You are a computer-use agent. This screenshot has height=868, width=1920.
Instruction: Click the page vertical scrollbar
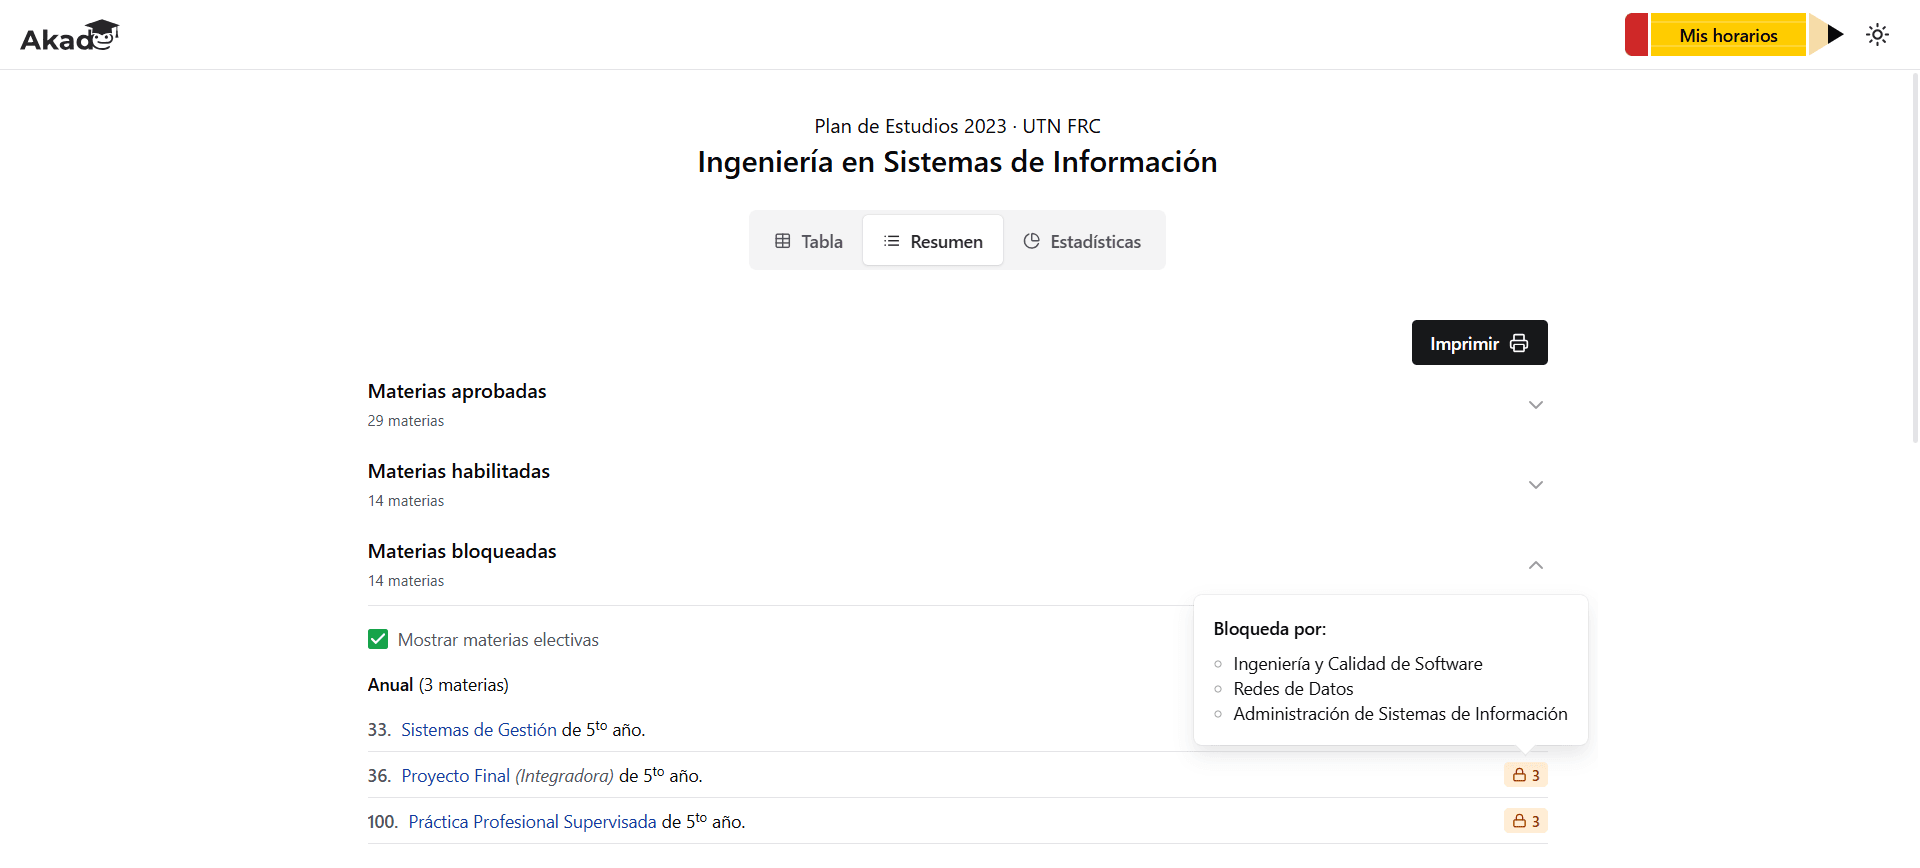coord(1914,257)
